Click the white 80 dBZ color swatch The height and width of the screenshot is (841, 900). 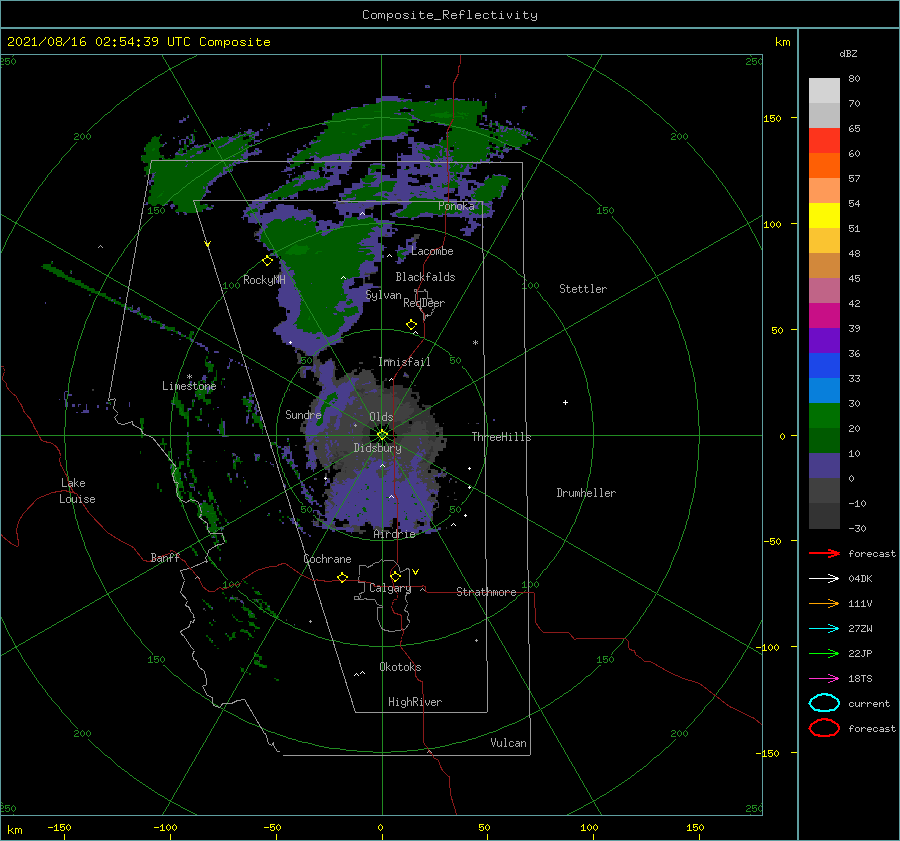[824, 90]
